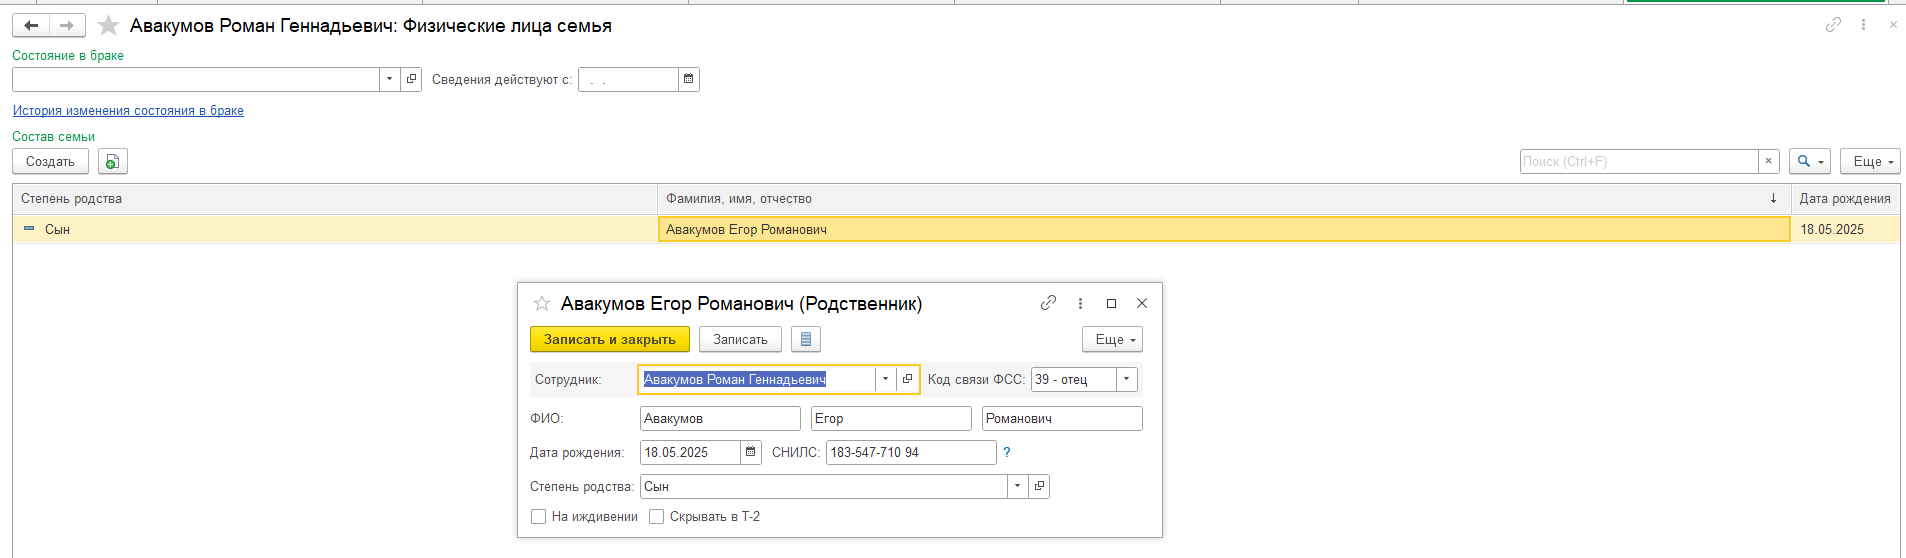This screenshot has height=558, width=1906.
Task: Click the report icon next to Записать
Action: [806, 340]
